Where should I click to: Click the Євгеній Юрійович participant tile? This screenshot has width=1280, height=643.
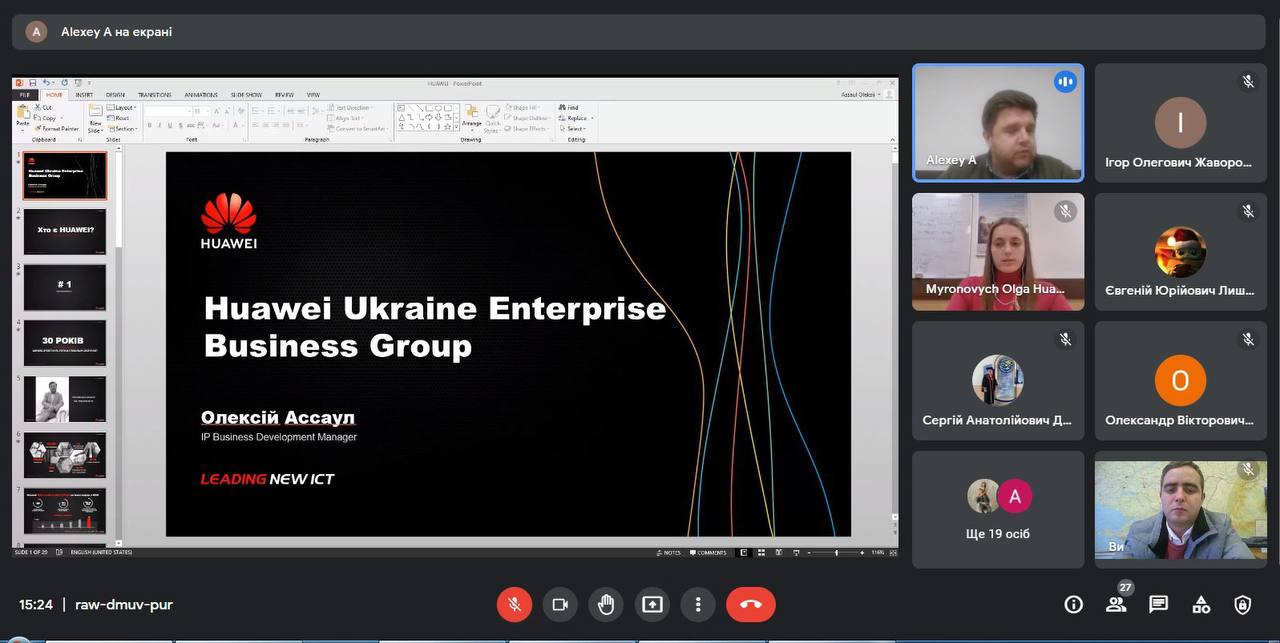coord(1180,252)
